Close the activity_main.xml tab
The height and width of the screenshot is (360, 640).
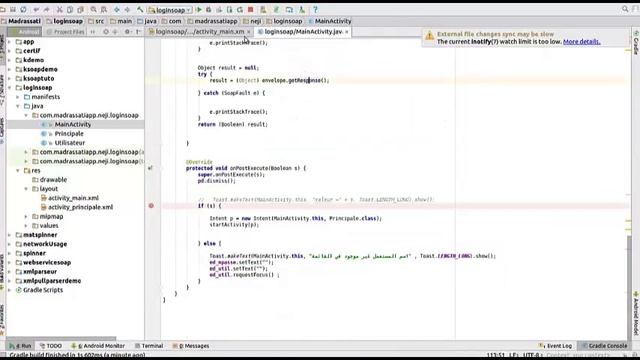tap(249, 32)
